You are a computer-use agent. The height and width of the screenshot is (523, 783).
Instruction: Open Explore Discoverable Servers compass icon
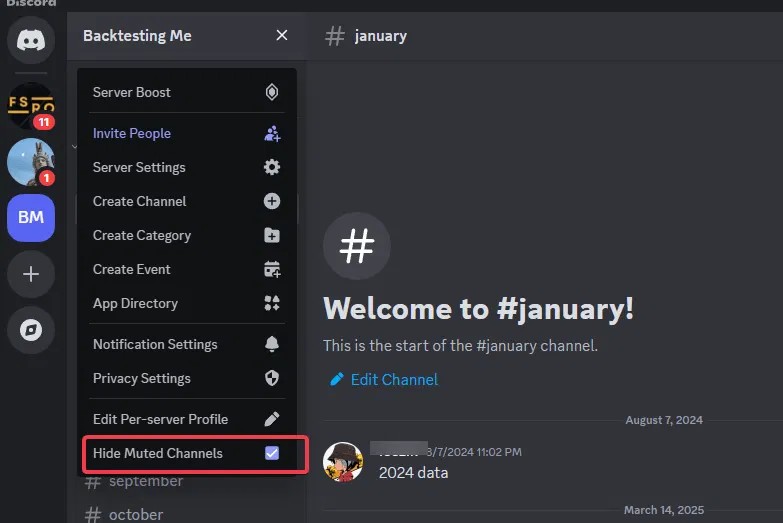point(31,330)
